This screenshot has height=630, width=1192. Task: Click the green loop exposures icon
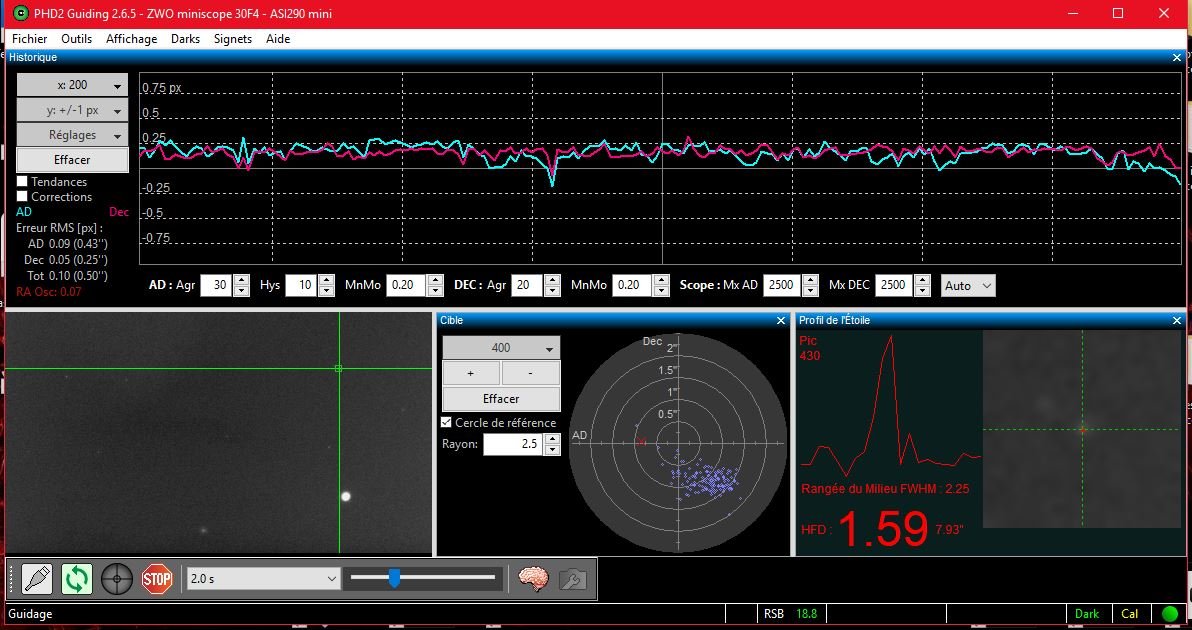coord(77,578)
